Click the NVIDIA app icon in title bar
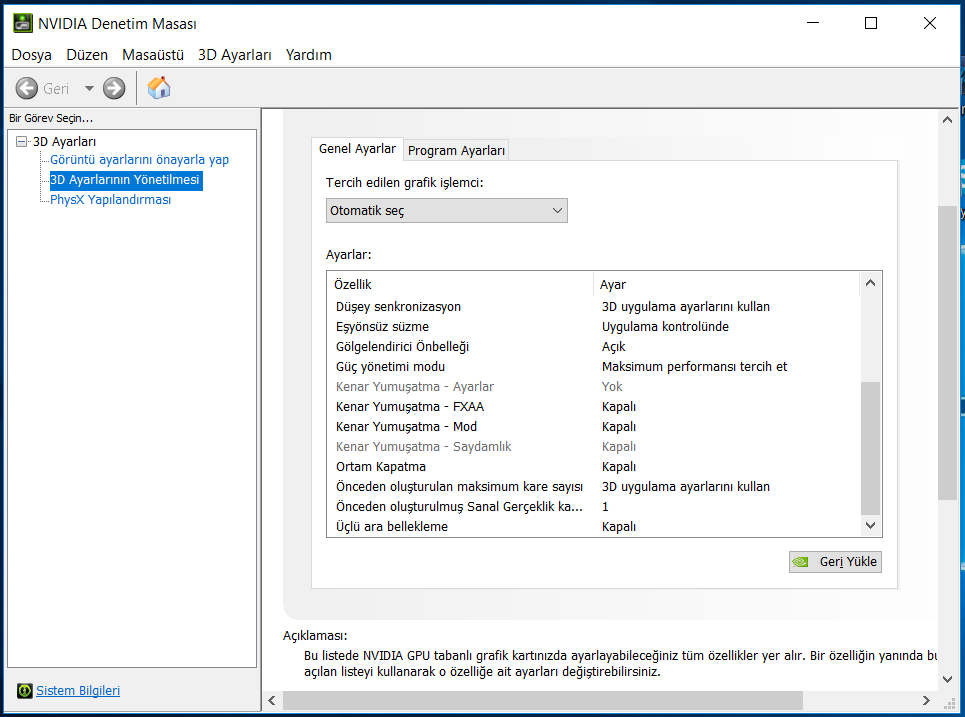Screen dimensions: 965x717 23,23
